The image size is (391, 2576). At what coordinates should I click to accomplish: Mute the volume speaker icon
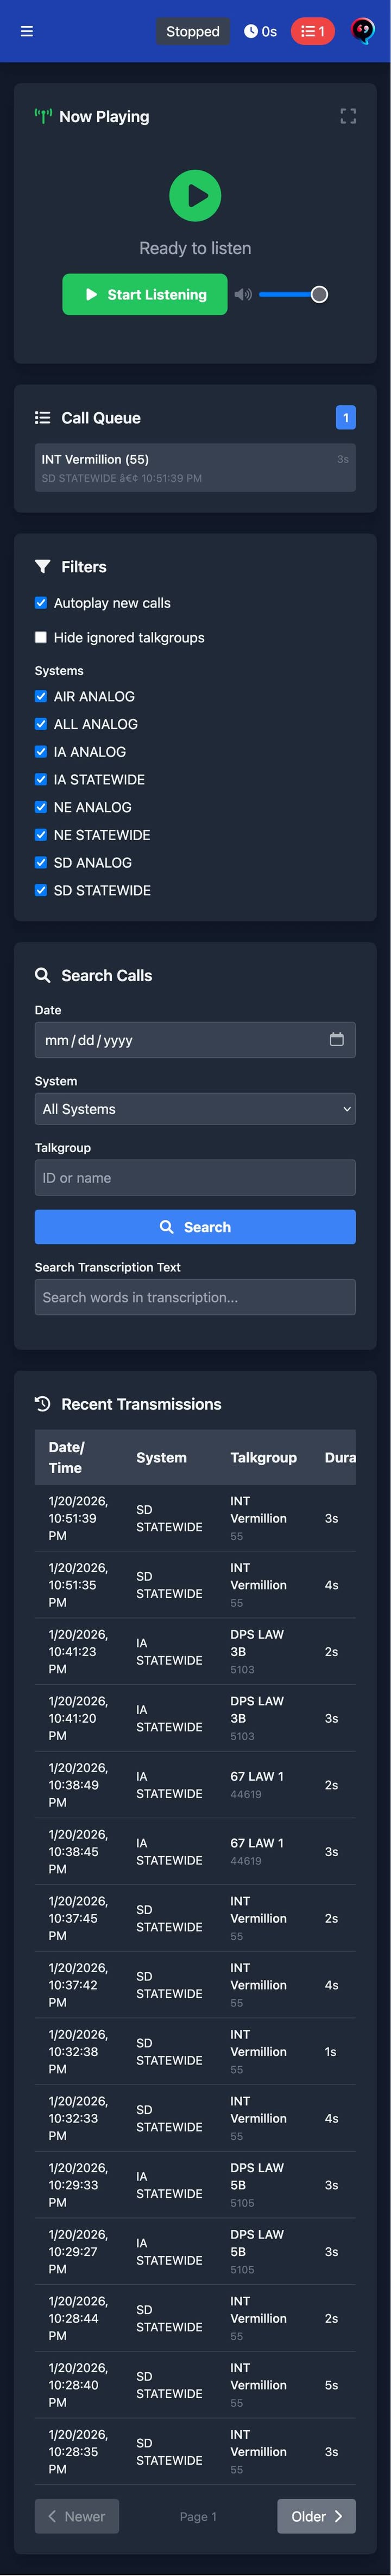click(x=242, y=295)
